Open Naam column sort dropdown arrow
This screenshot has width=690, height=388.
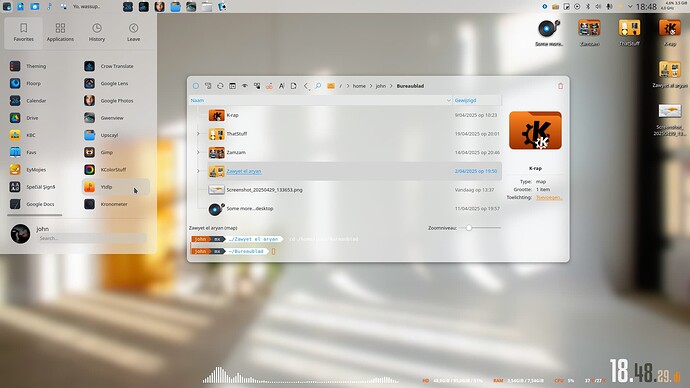point(448,100)
